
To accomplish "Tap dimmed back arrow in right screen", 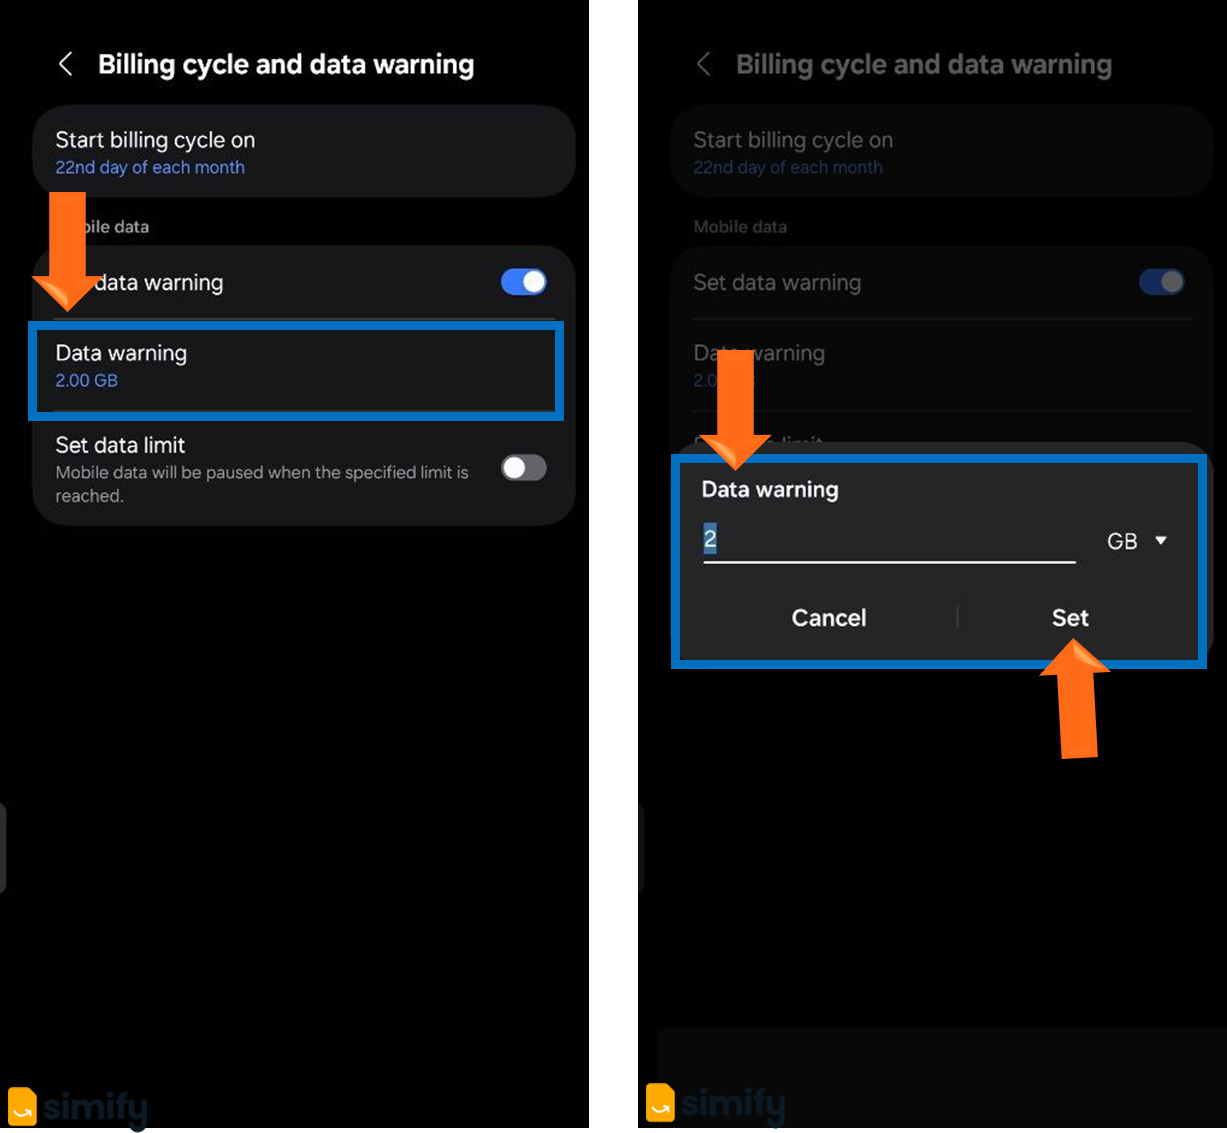I will pos(704,65).
